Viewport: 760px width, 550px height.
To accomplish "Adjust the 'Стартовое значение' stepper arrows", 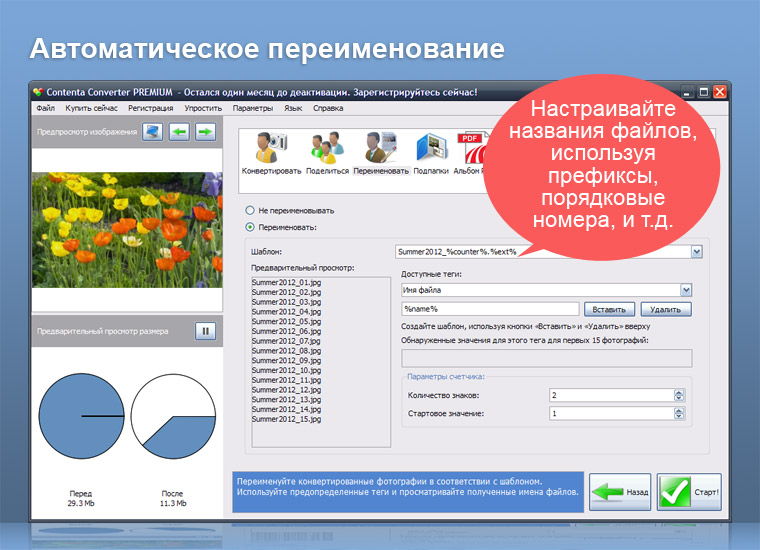I will pos(679,413).
